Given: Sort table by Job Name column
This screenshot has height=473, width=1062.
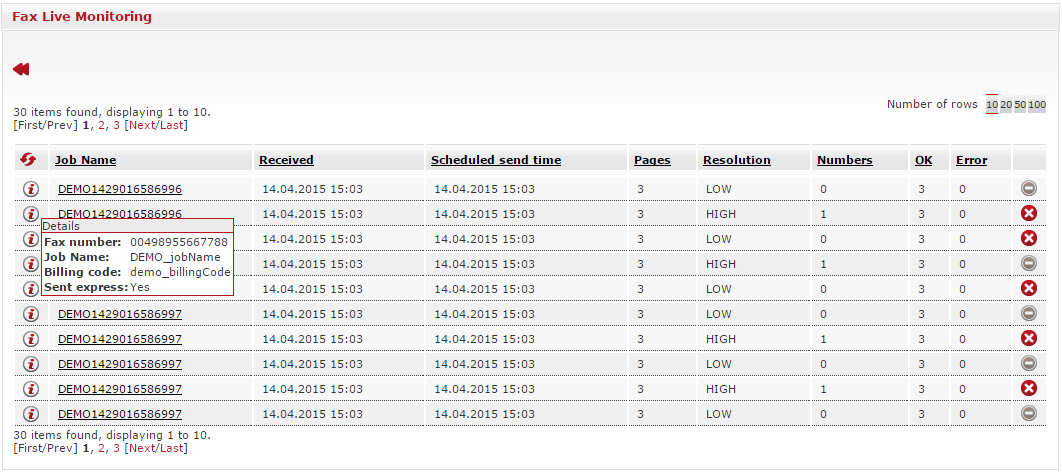Looking at the screenshot, I should (85, 161).
